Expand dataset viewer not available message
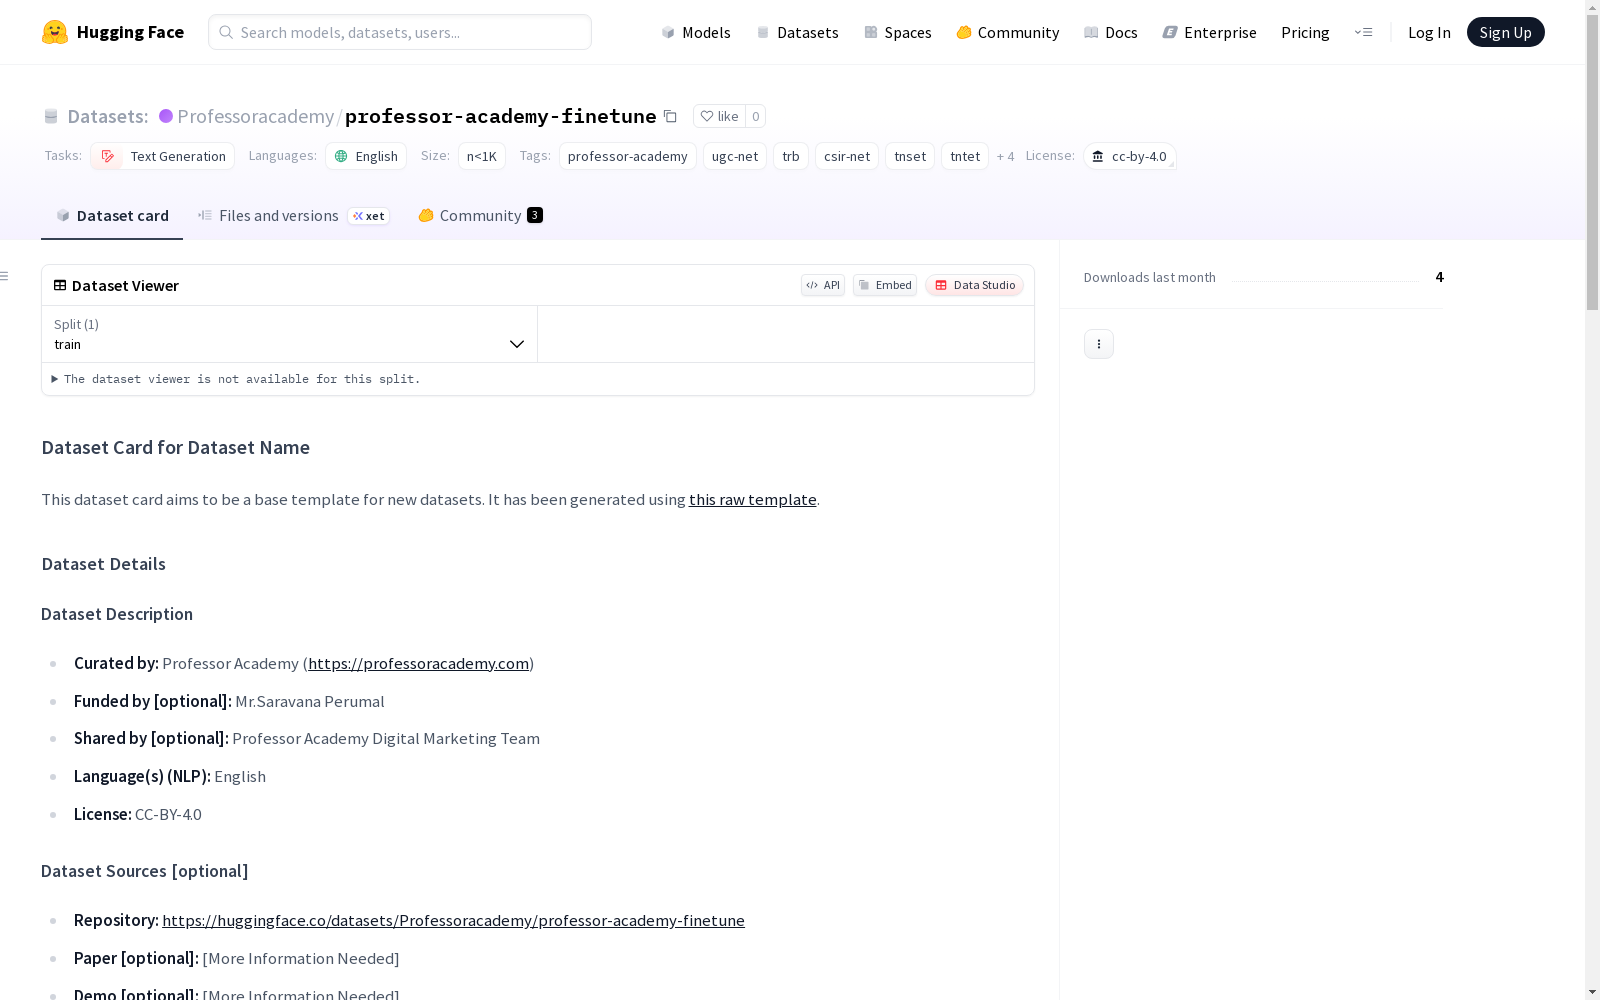This screenshot has height=1000, width=1600. (x=236, y=379)
